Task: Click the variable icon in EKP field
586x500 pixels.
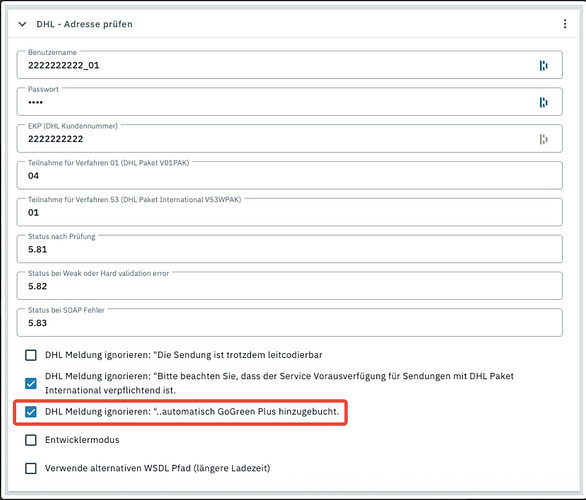Action: 543,139
